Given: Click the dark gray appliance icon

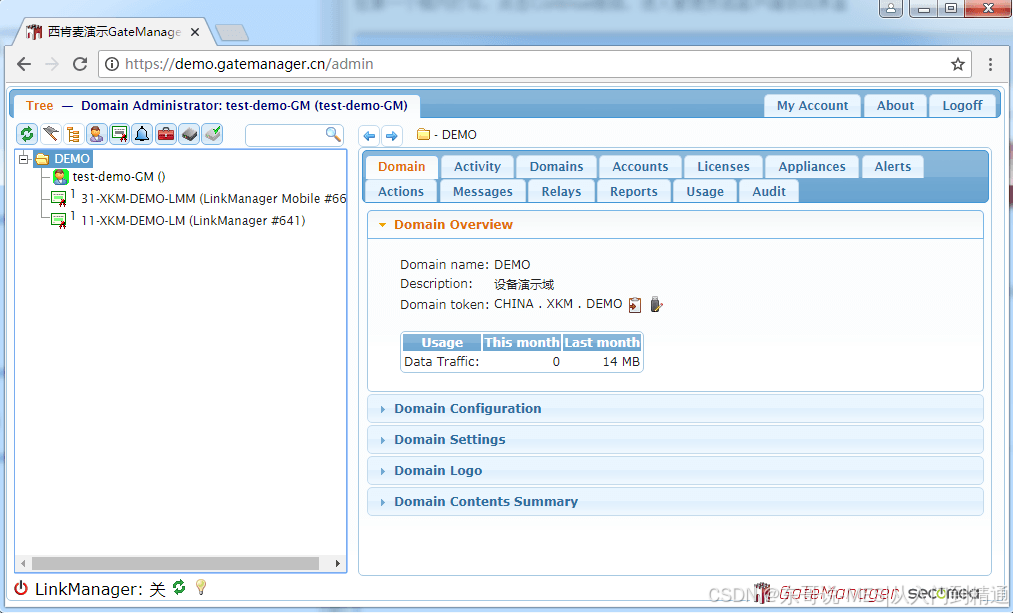Looking at the screenshot, I should point(189,134).
